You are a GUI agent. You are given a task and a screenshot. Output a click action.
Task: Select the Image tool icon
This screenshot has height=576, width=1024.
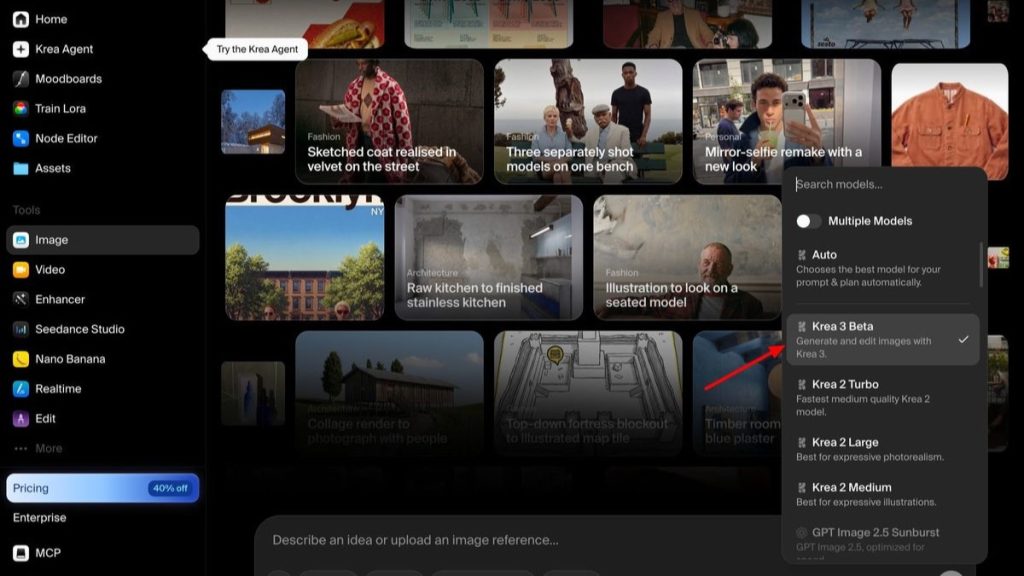click(20, 240)
